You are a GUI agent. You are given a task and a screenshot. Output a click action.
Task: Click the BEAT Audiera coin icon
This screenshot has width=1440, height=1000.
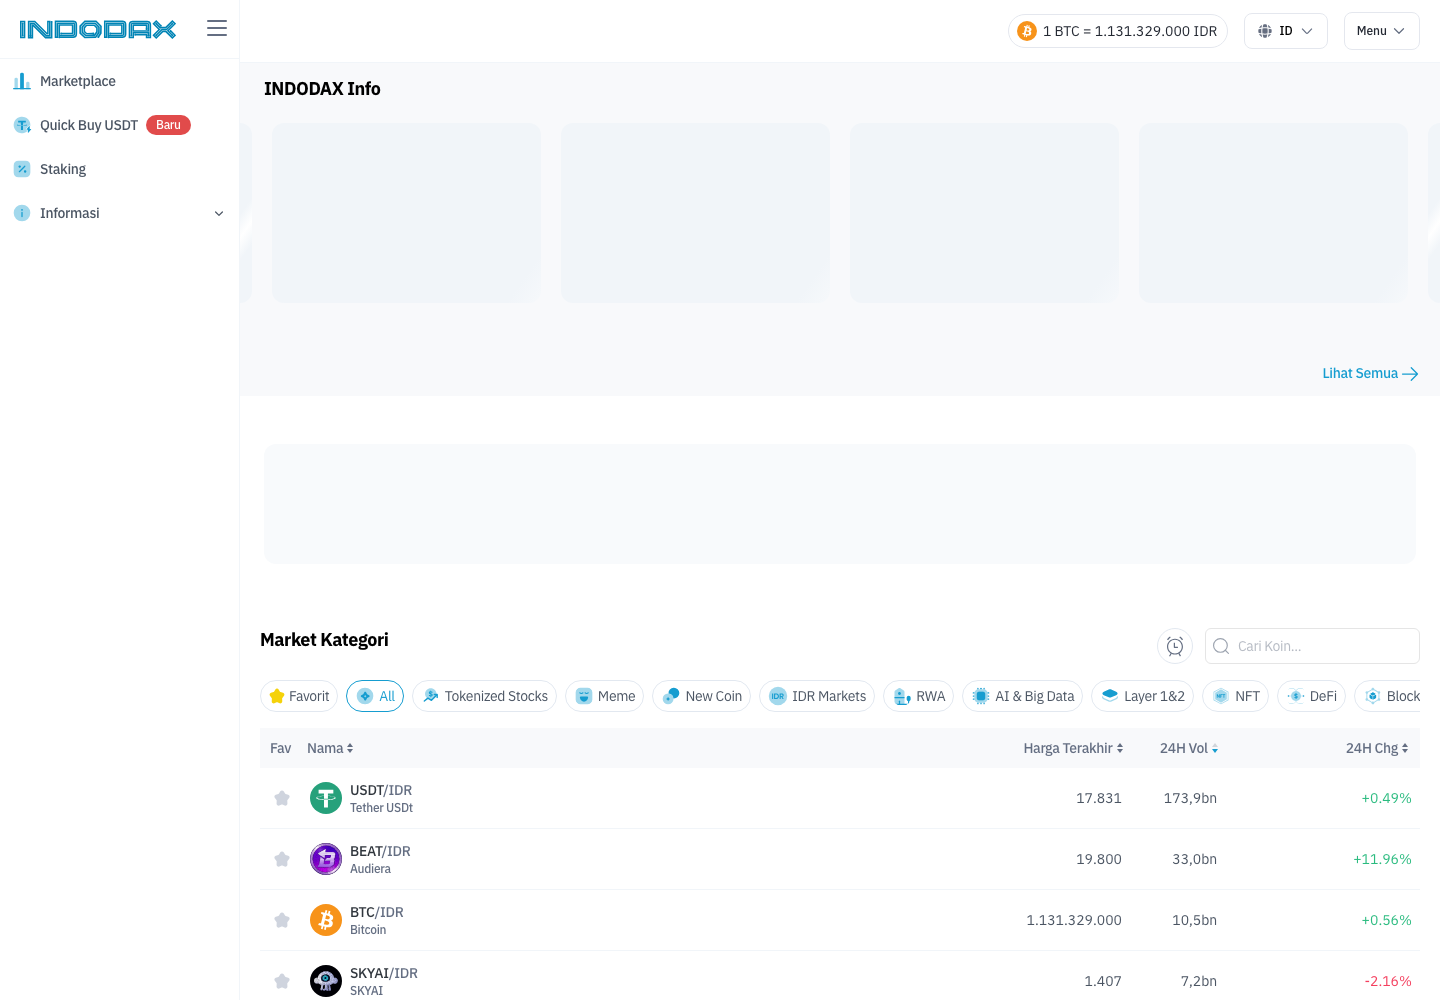pyautogui.click(x=326, y=859)
